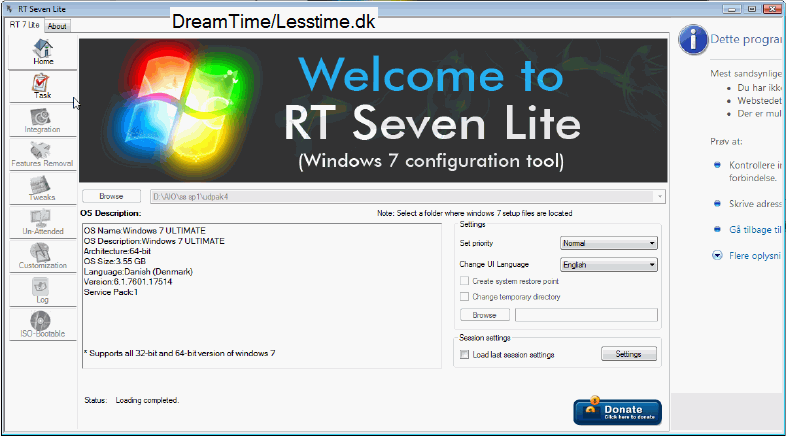
Task: Maximize the RT Seven Lite window
Action: click(x=751, y=9)
